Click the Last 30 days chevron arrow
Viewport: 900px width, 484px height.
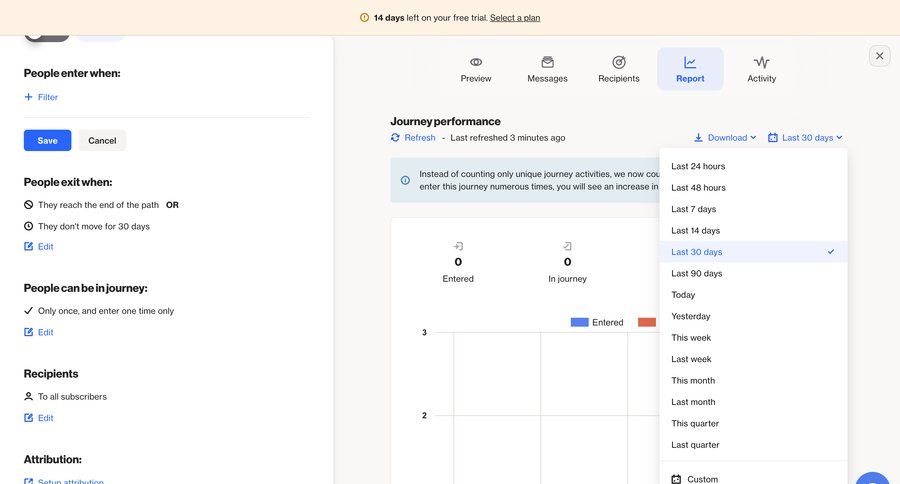[839, 138]
